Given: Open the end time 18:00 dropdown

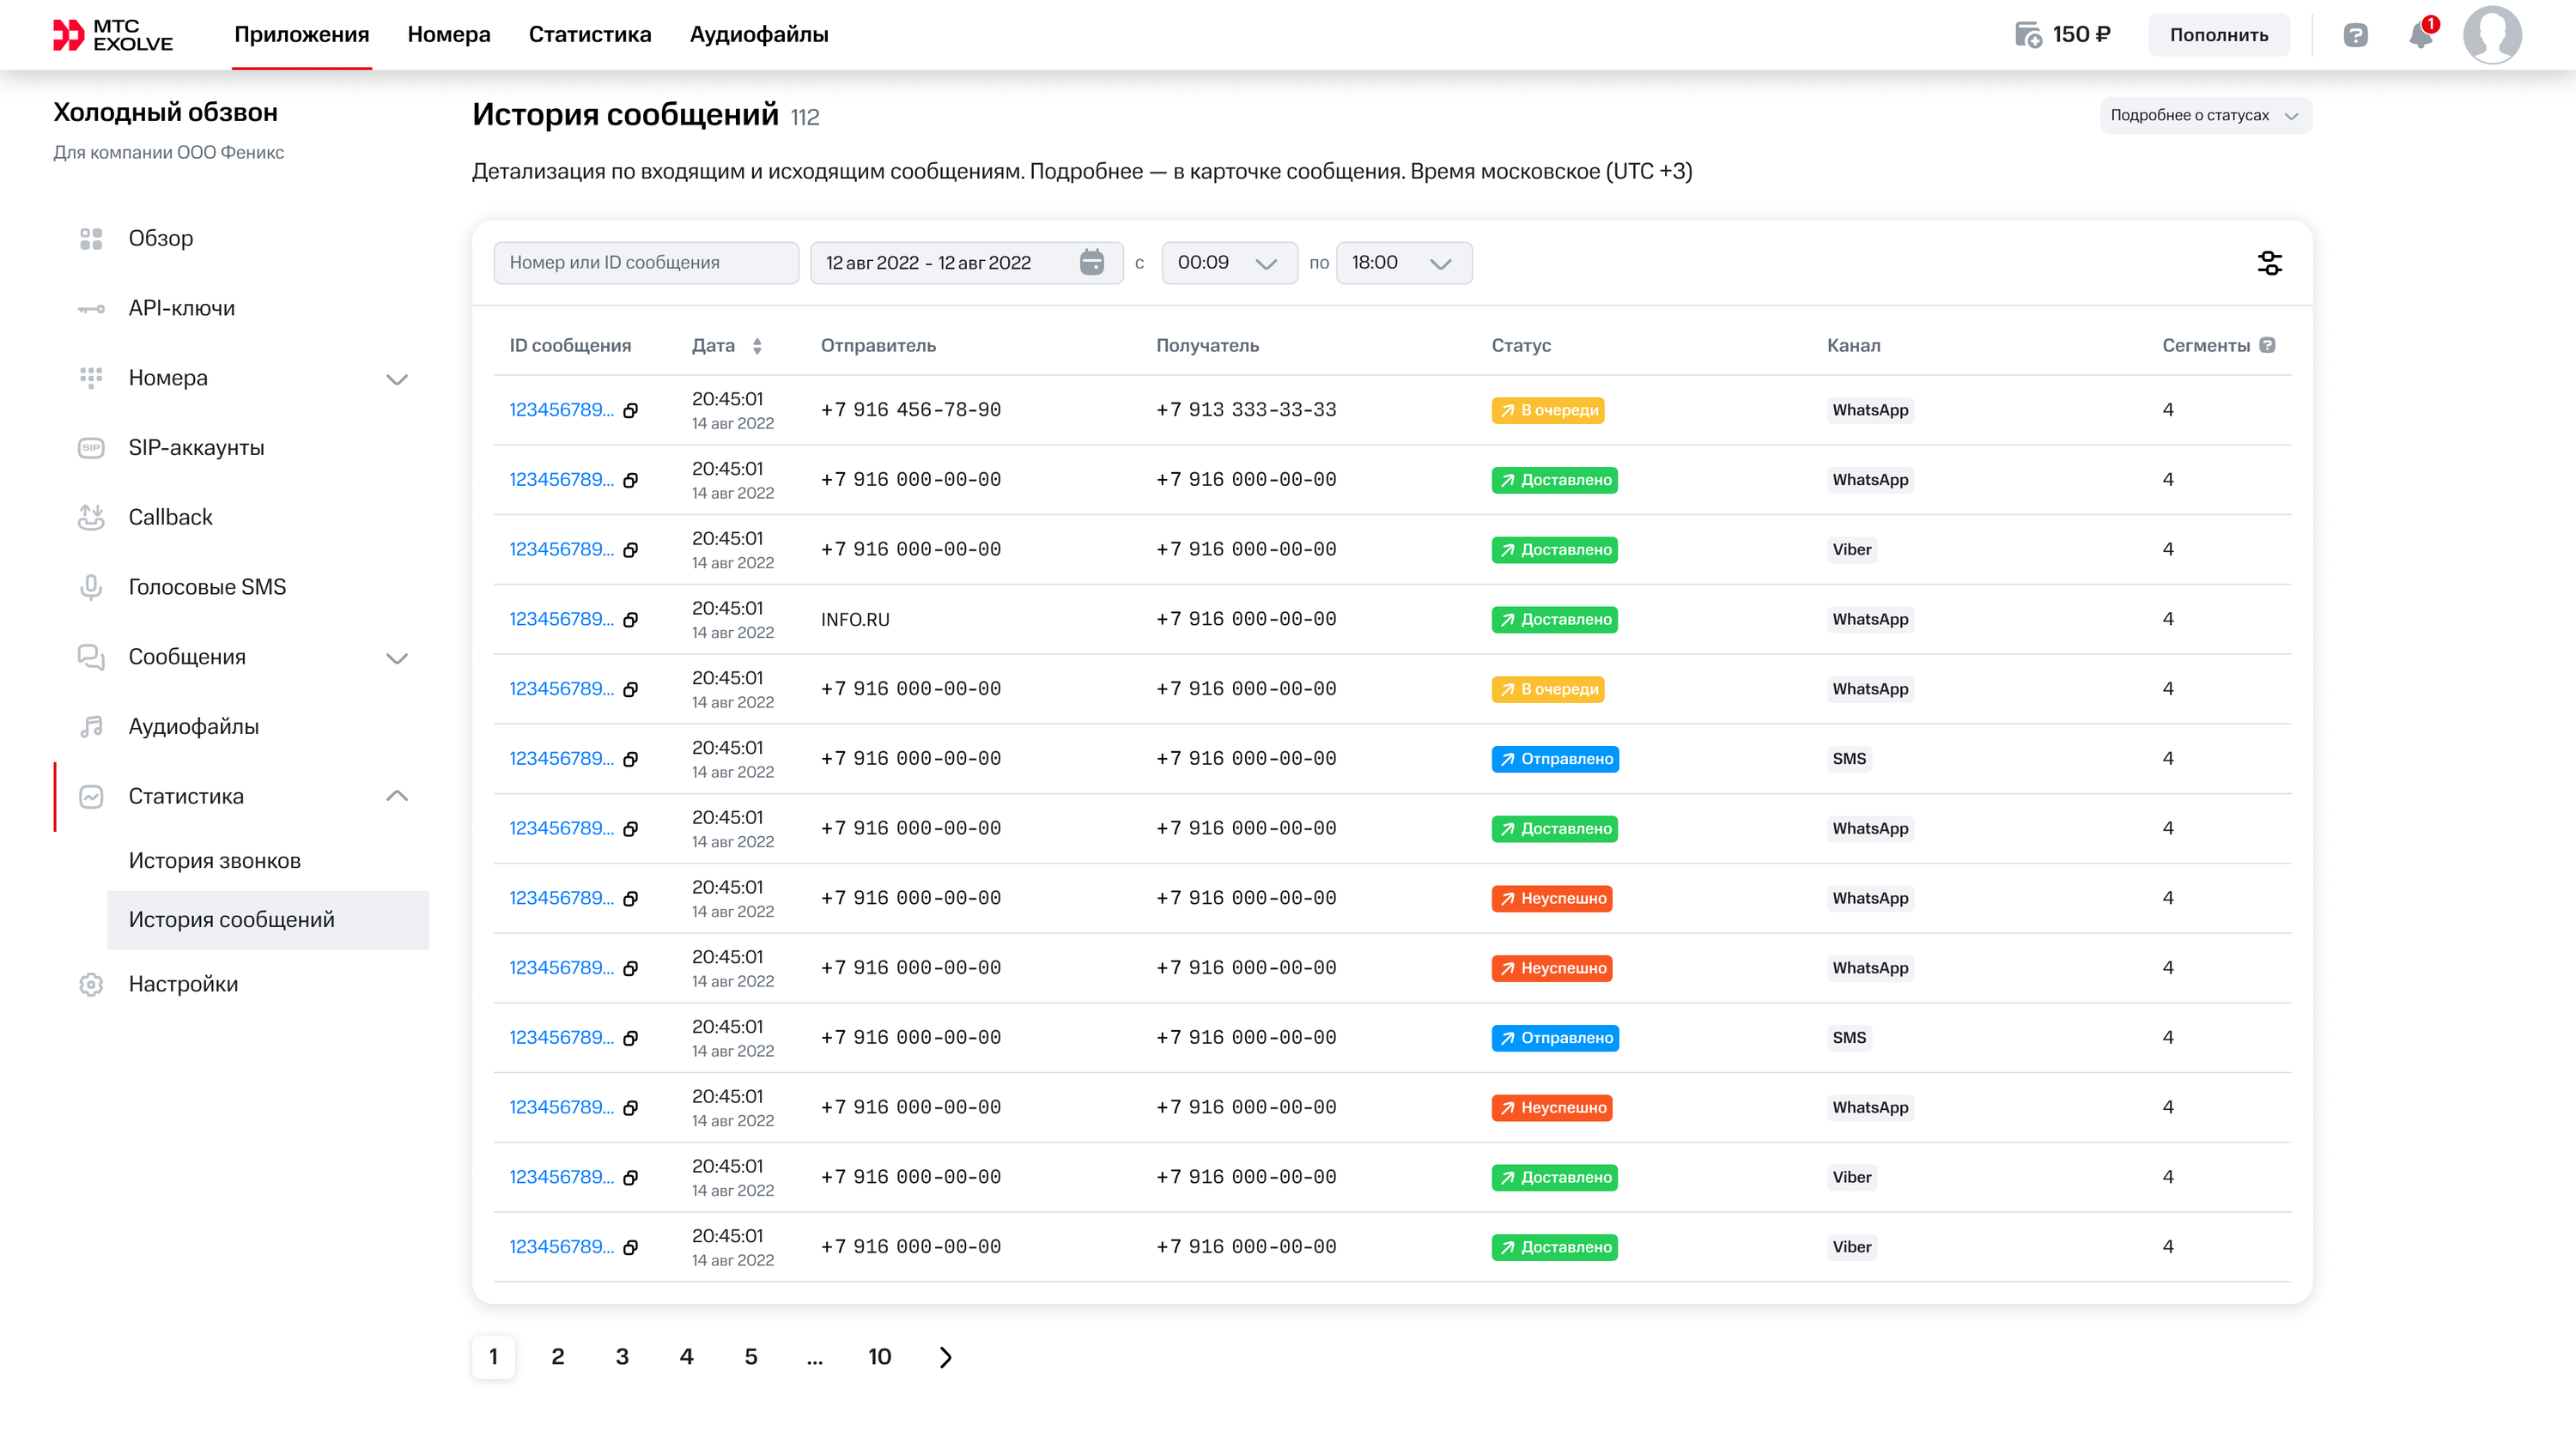Looking at the screenshot, I should (1403, 262).
